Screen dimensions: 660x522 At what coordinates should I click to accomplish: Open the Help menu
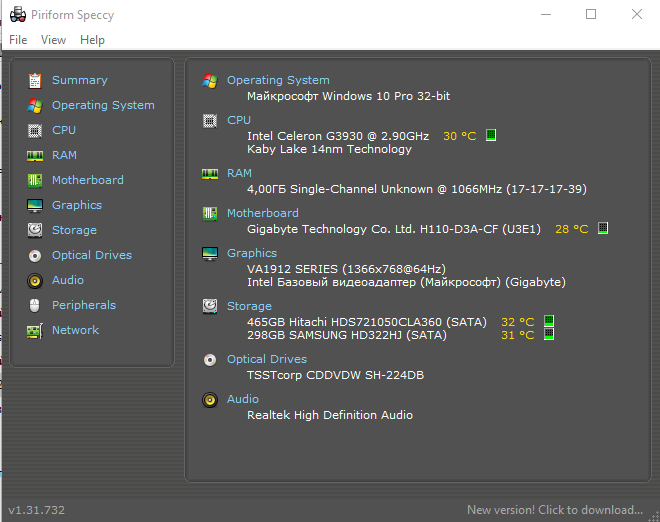pos(92,40)
